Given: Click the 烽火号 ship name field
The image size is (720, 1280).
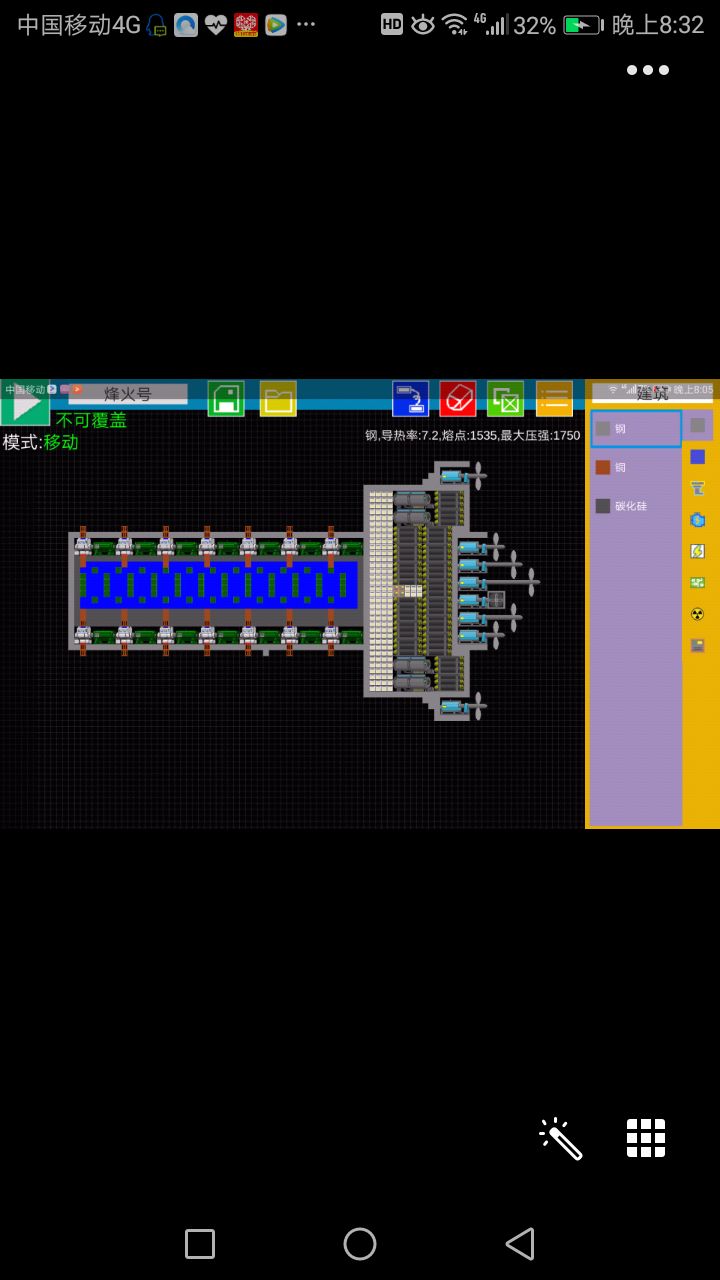Looking at the screenshot, I should point(128,394).
